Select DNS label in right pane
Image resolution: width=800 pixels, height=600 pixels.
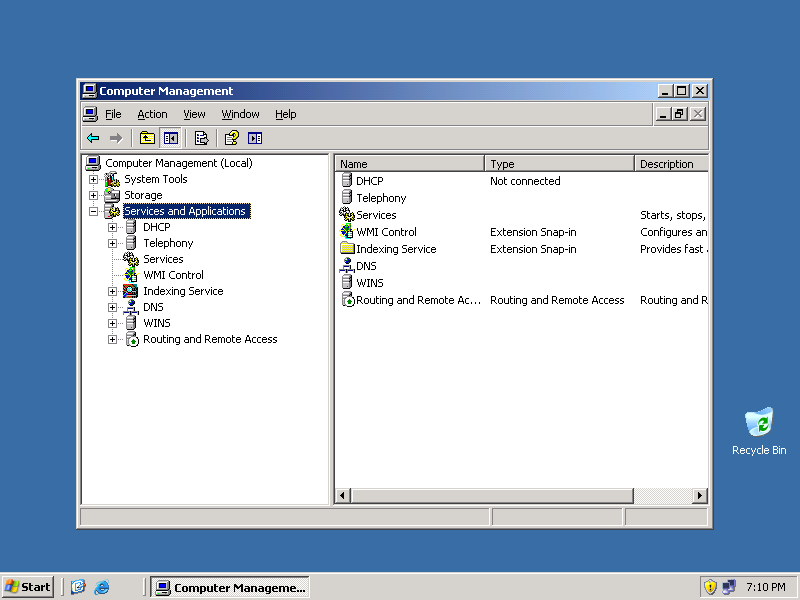366,266
